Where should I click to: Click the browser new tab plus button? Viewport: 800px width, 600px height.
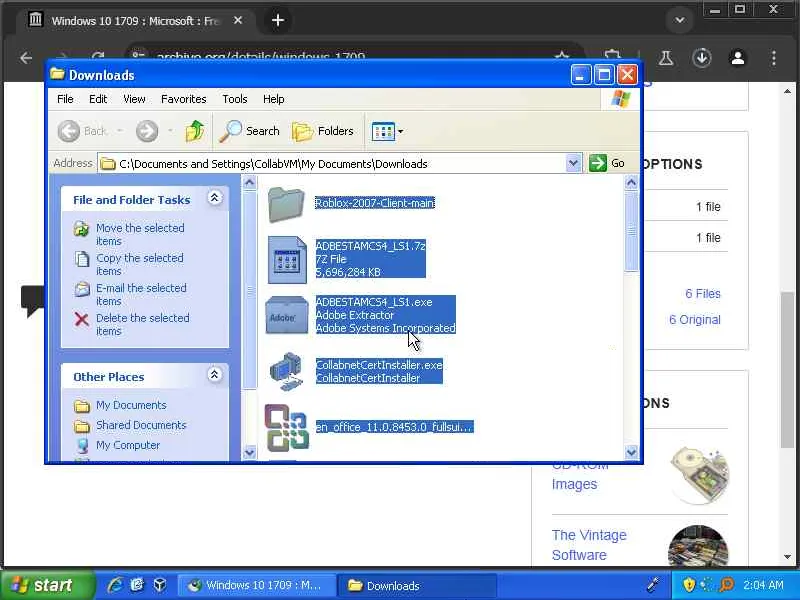point(278,20)
